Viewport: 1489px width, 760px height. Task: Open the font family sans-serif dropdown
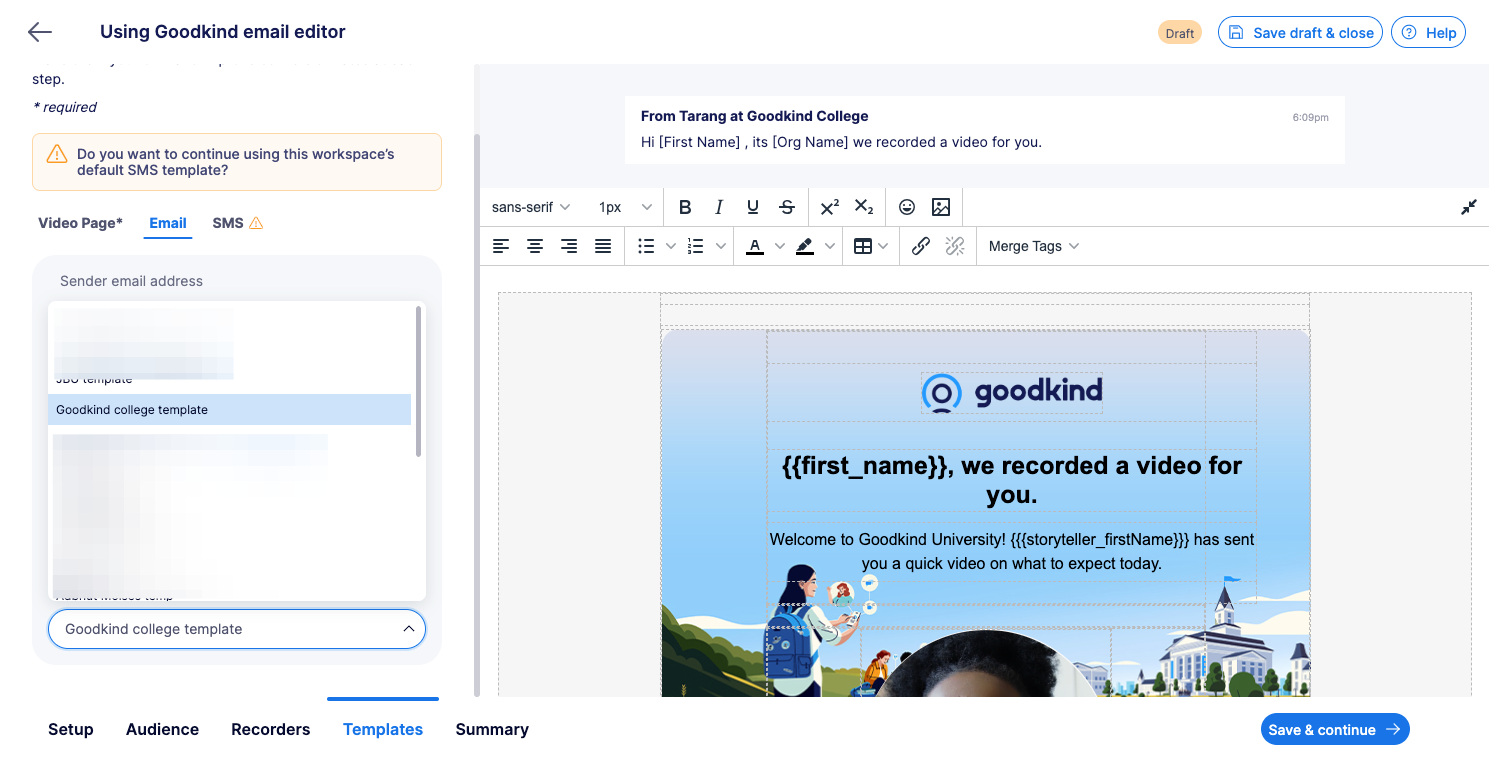coord(531,207)
